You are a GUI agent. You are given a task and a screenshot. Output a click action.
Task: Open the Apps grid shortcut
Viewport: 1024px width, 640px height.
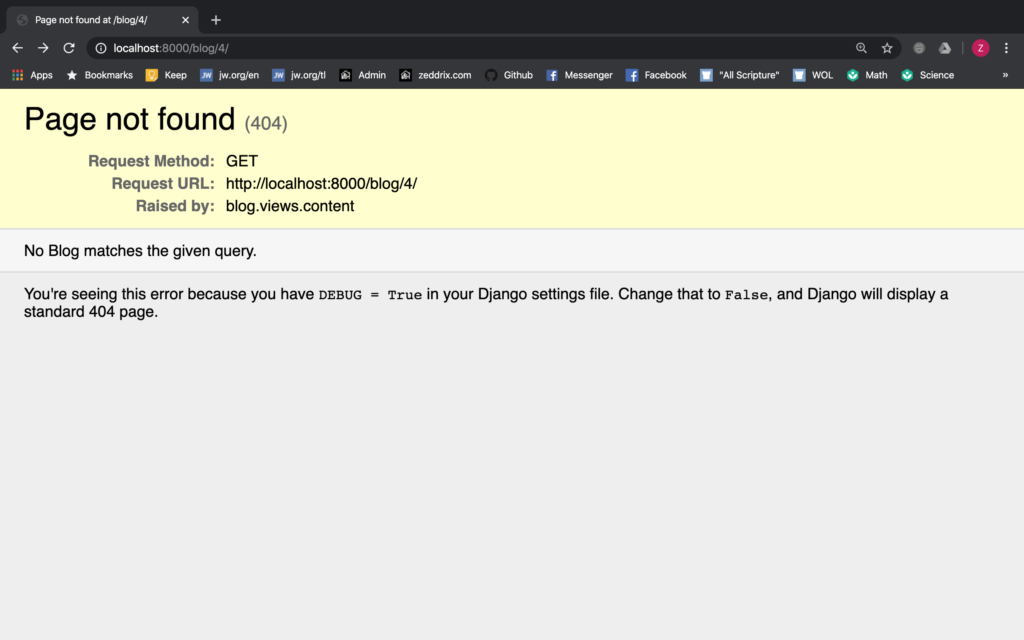tap(32, 75)
